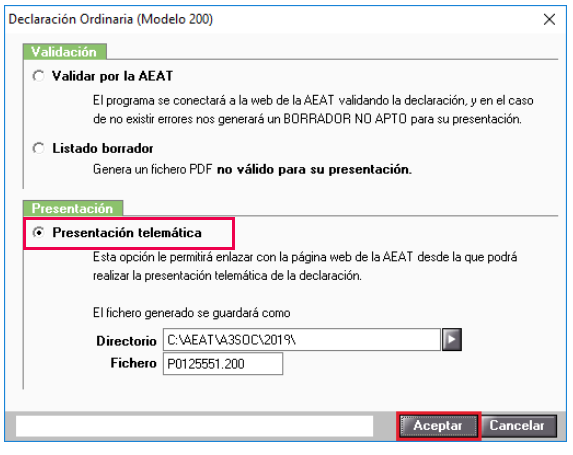Select Listado borrador radio button
Image resolution: width=573 pixels, height=455 pixels.
38,148
